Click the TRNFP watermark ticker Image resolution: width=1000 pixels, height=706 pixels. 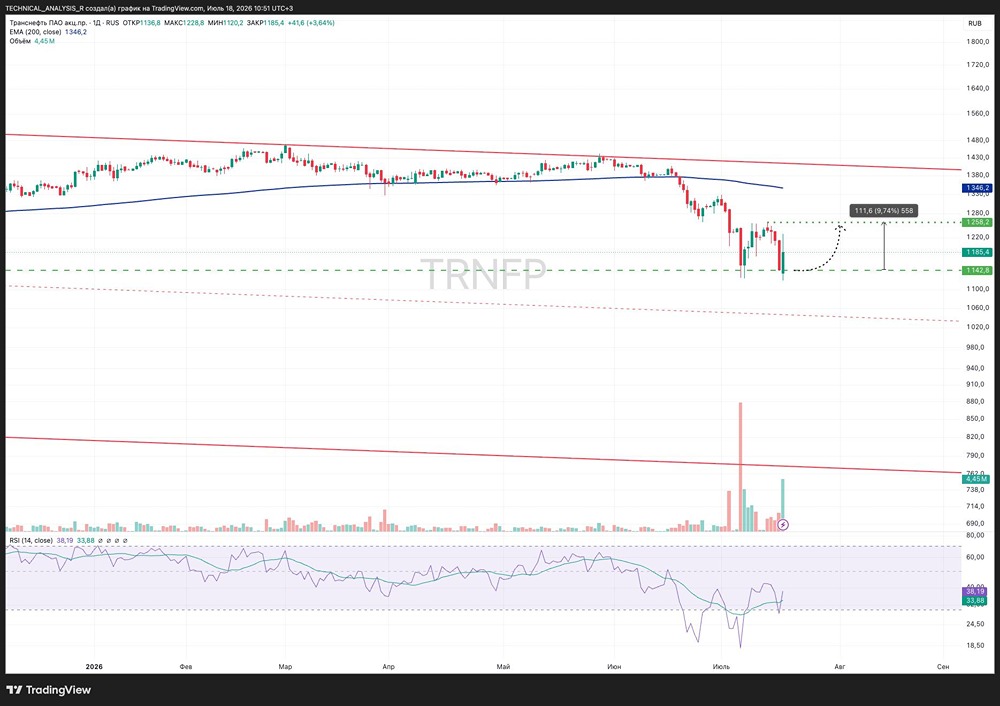pyautogui.click(x=483, y=272)
